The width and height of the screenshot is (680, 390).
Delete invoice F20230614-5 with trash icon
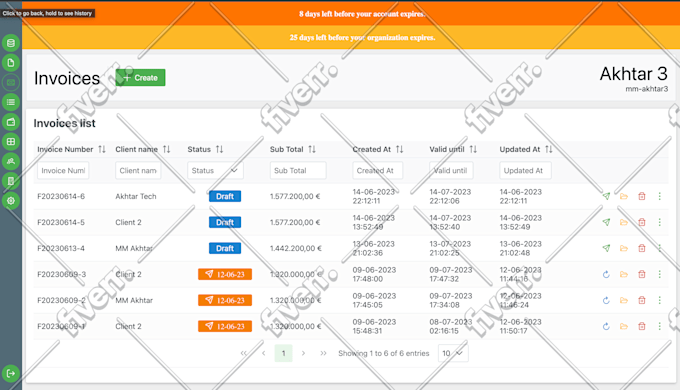pyautogui.click(x=642, y=222)
